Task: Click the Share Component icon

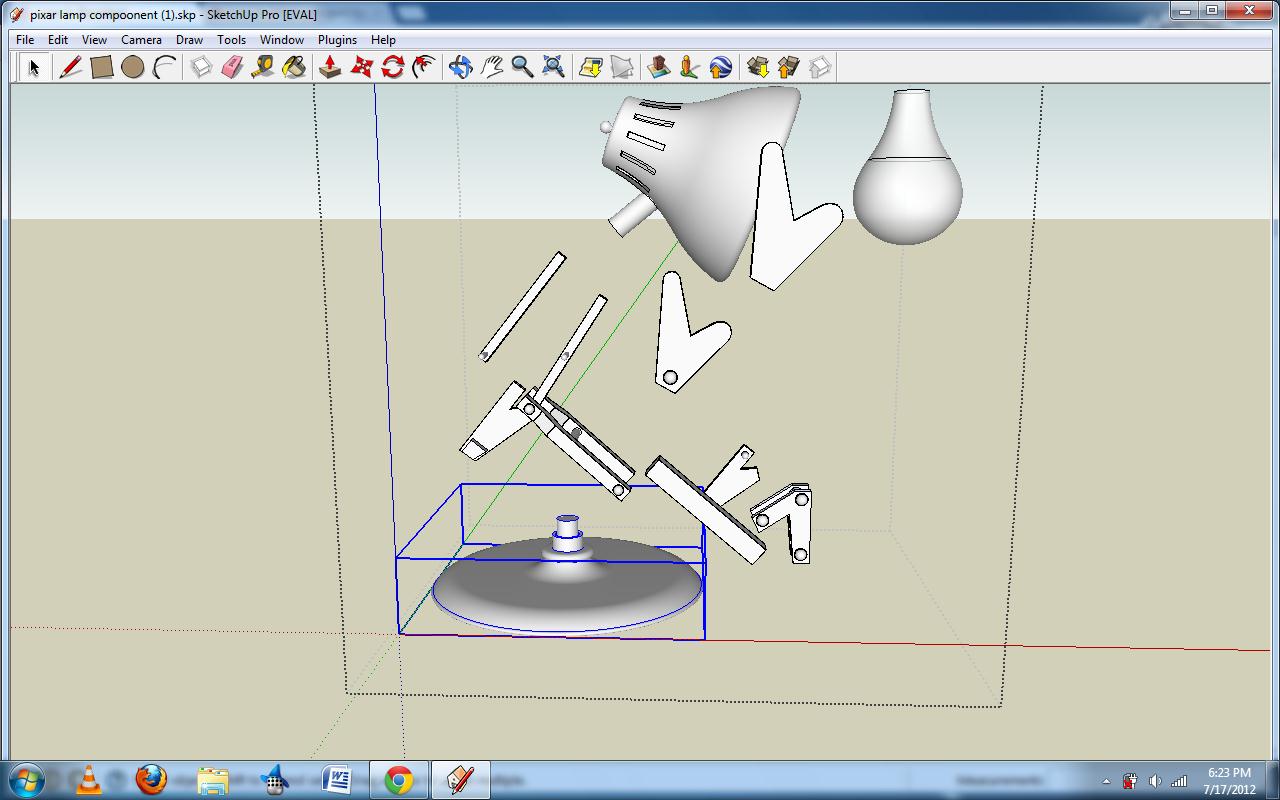Action: (x=820, y=67)
